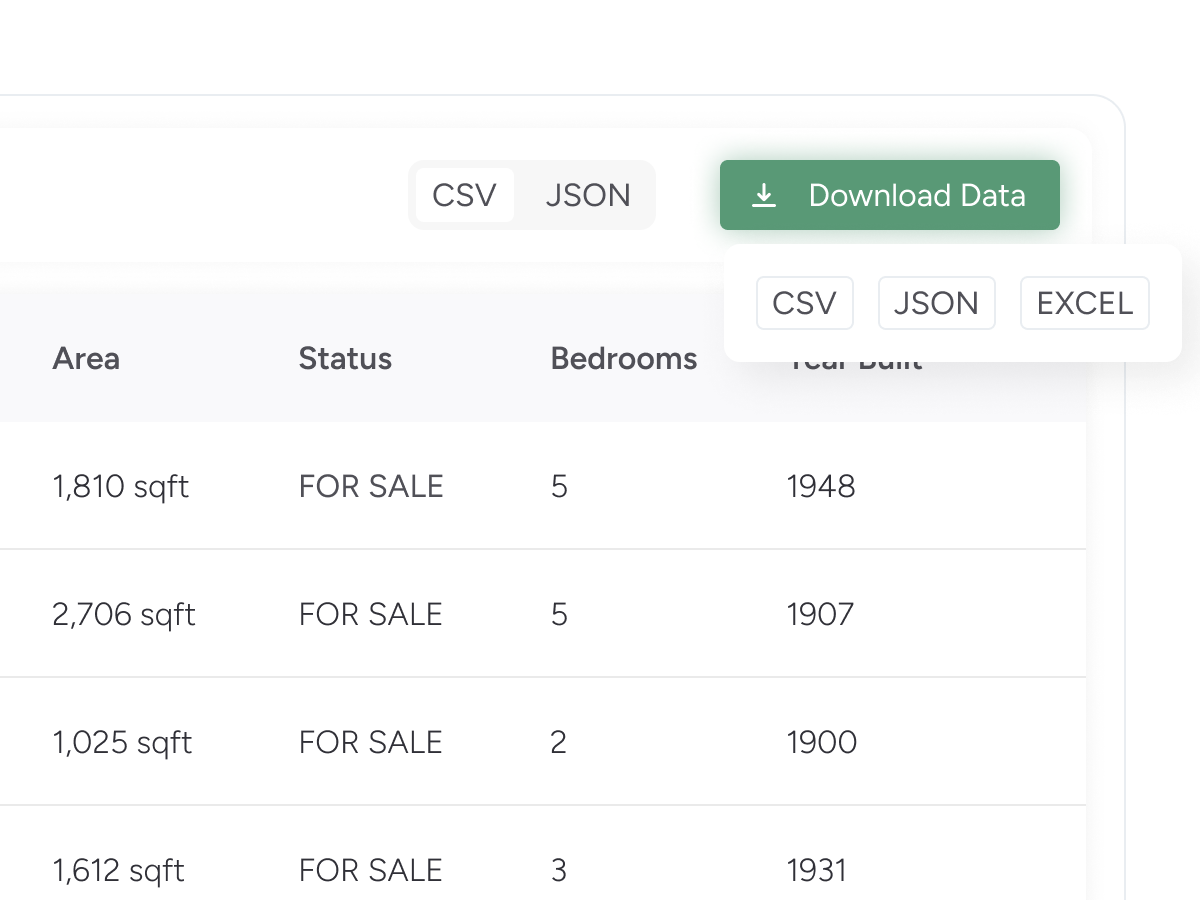
Task: Switch format toggle to CSV
Action: 464,196
